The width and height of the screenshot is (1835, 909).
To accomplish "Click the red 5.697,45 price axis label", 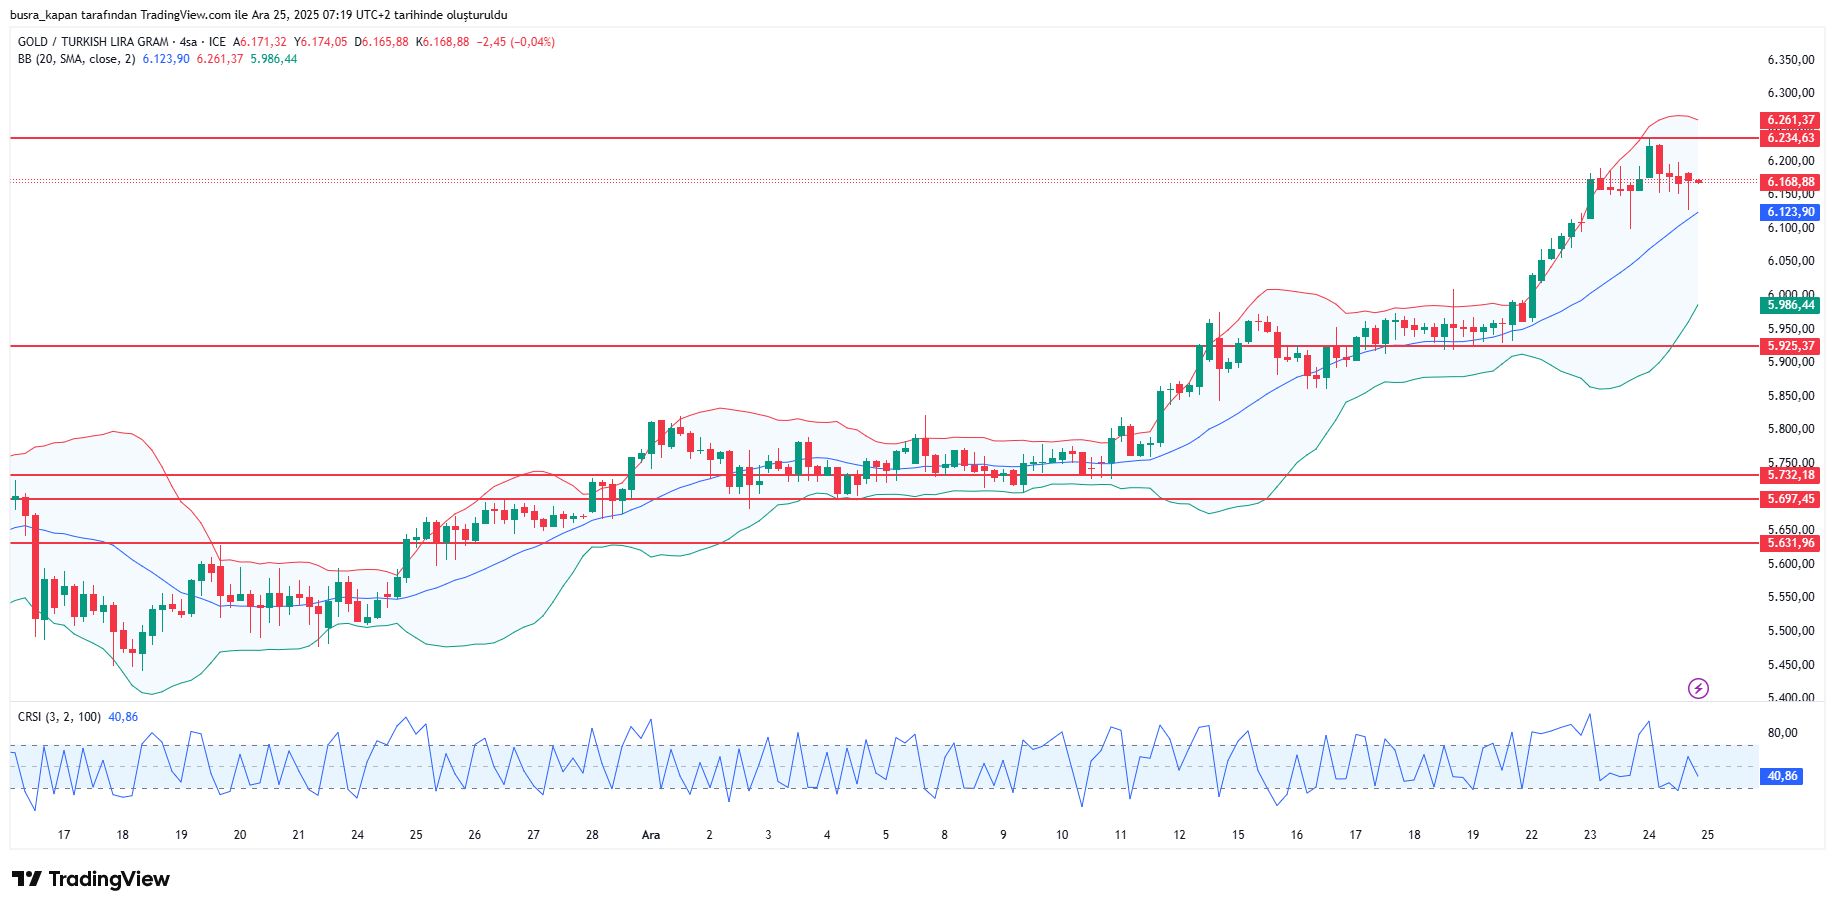I will point(1789,499).
